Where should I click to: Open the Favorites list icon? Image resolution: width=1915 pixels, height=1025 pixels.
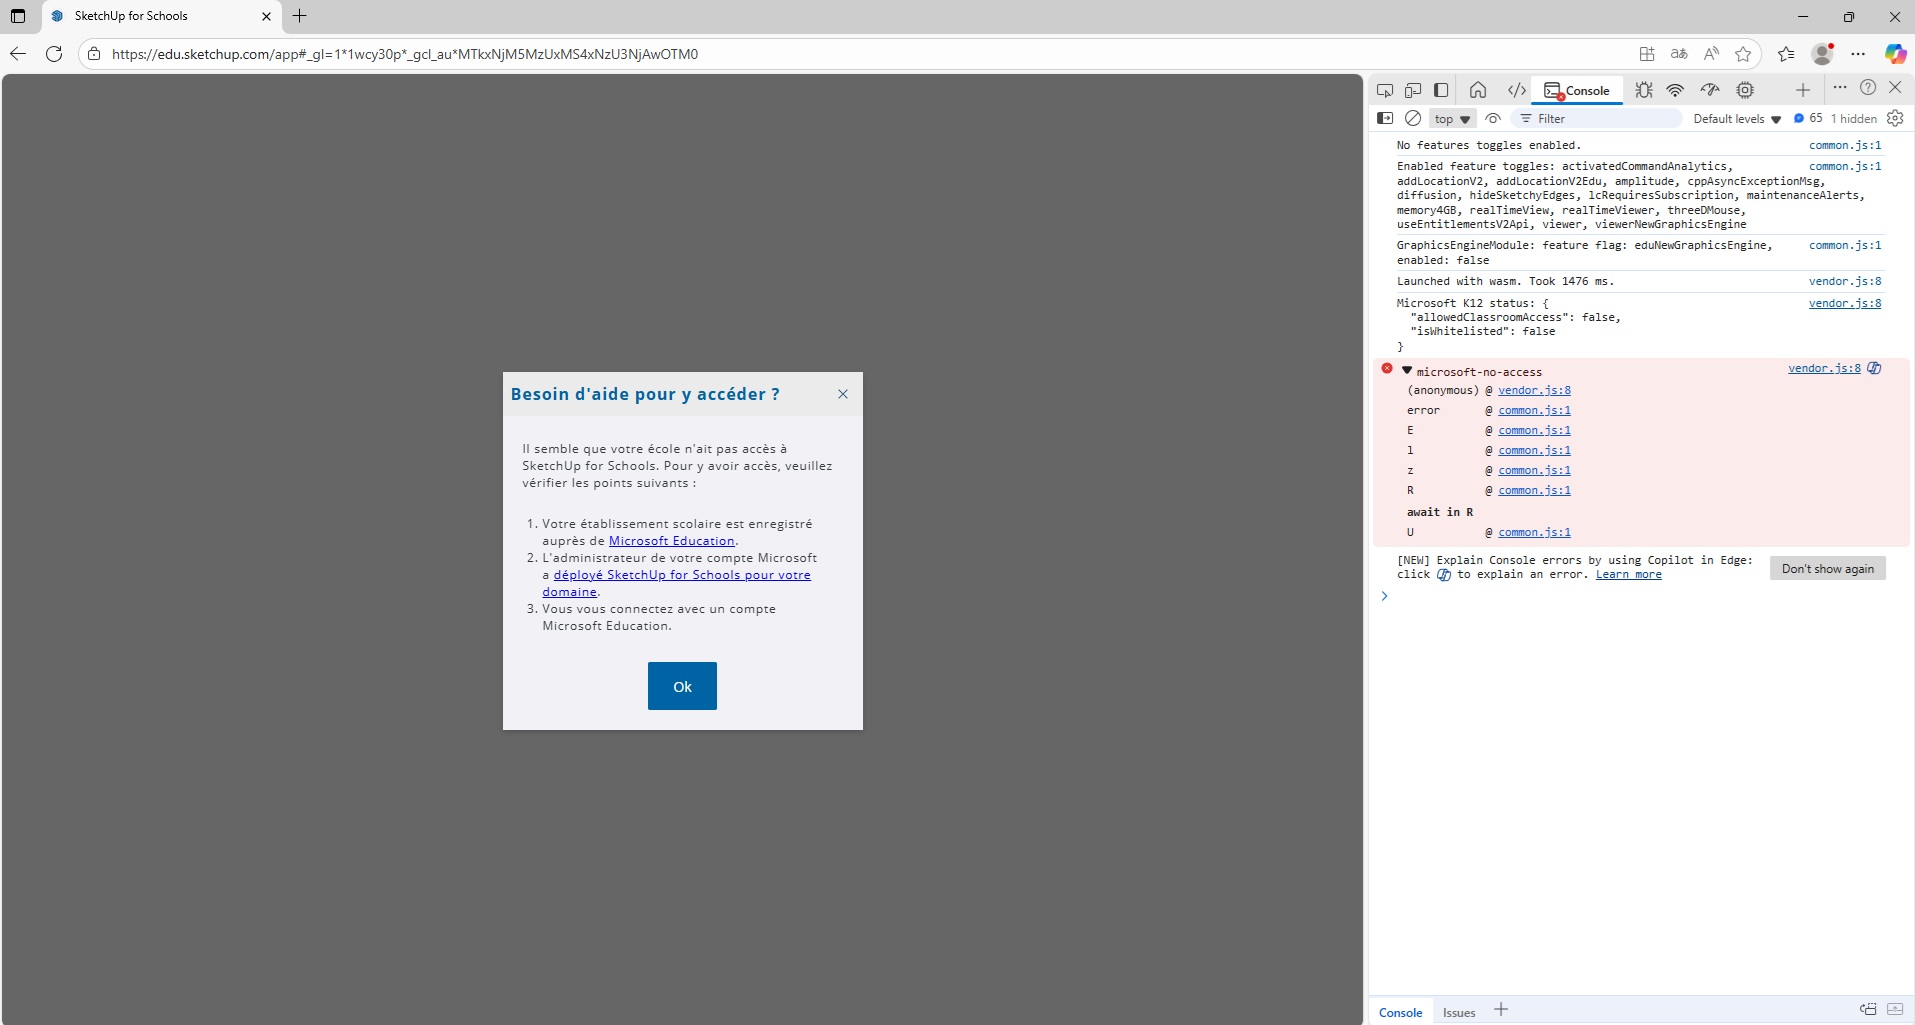[1786, 54]
